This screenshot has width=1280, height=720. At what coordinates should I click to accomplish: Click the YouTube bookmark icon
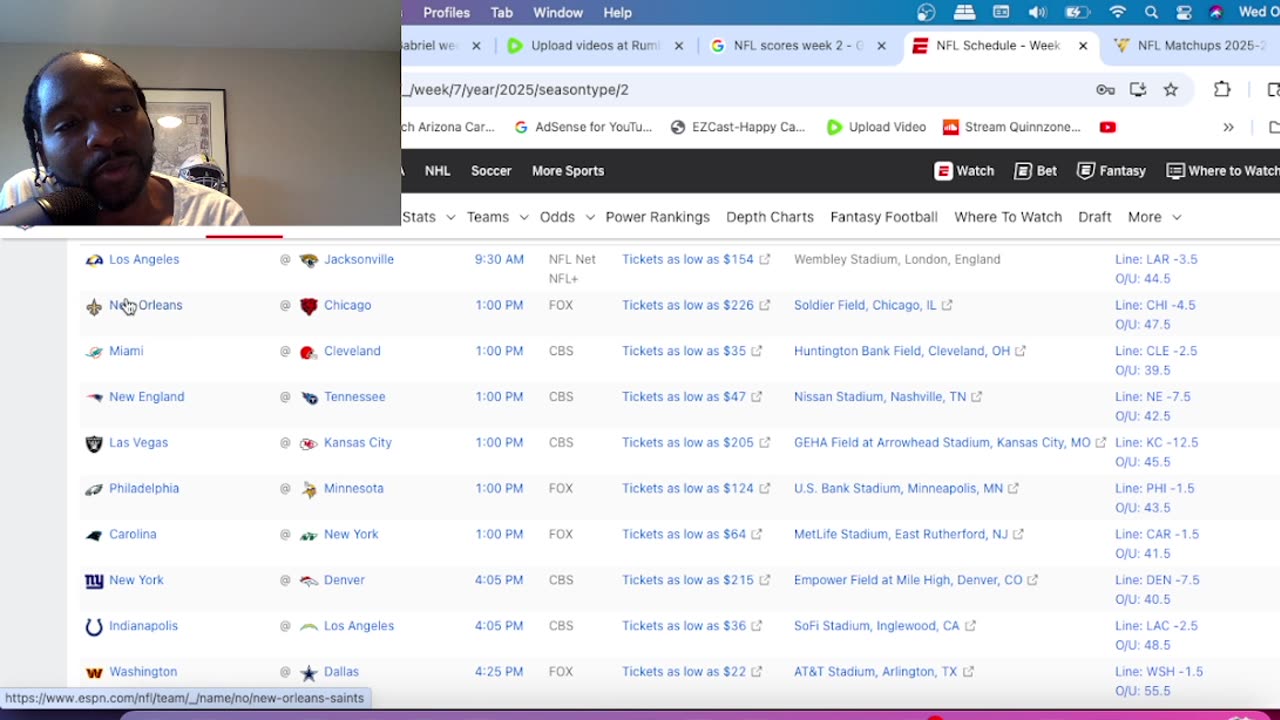pos(1107,127)
